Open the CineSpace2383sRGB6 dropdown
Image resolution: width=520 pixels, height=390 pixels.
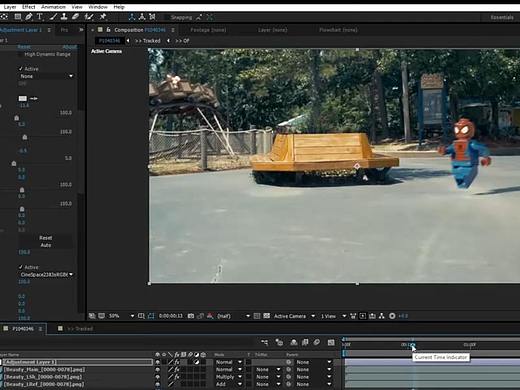pos(46,274)
